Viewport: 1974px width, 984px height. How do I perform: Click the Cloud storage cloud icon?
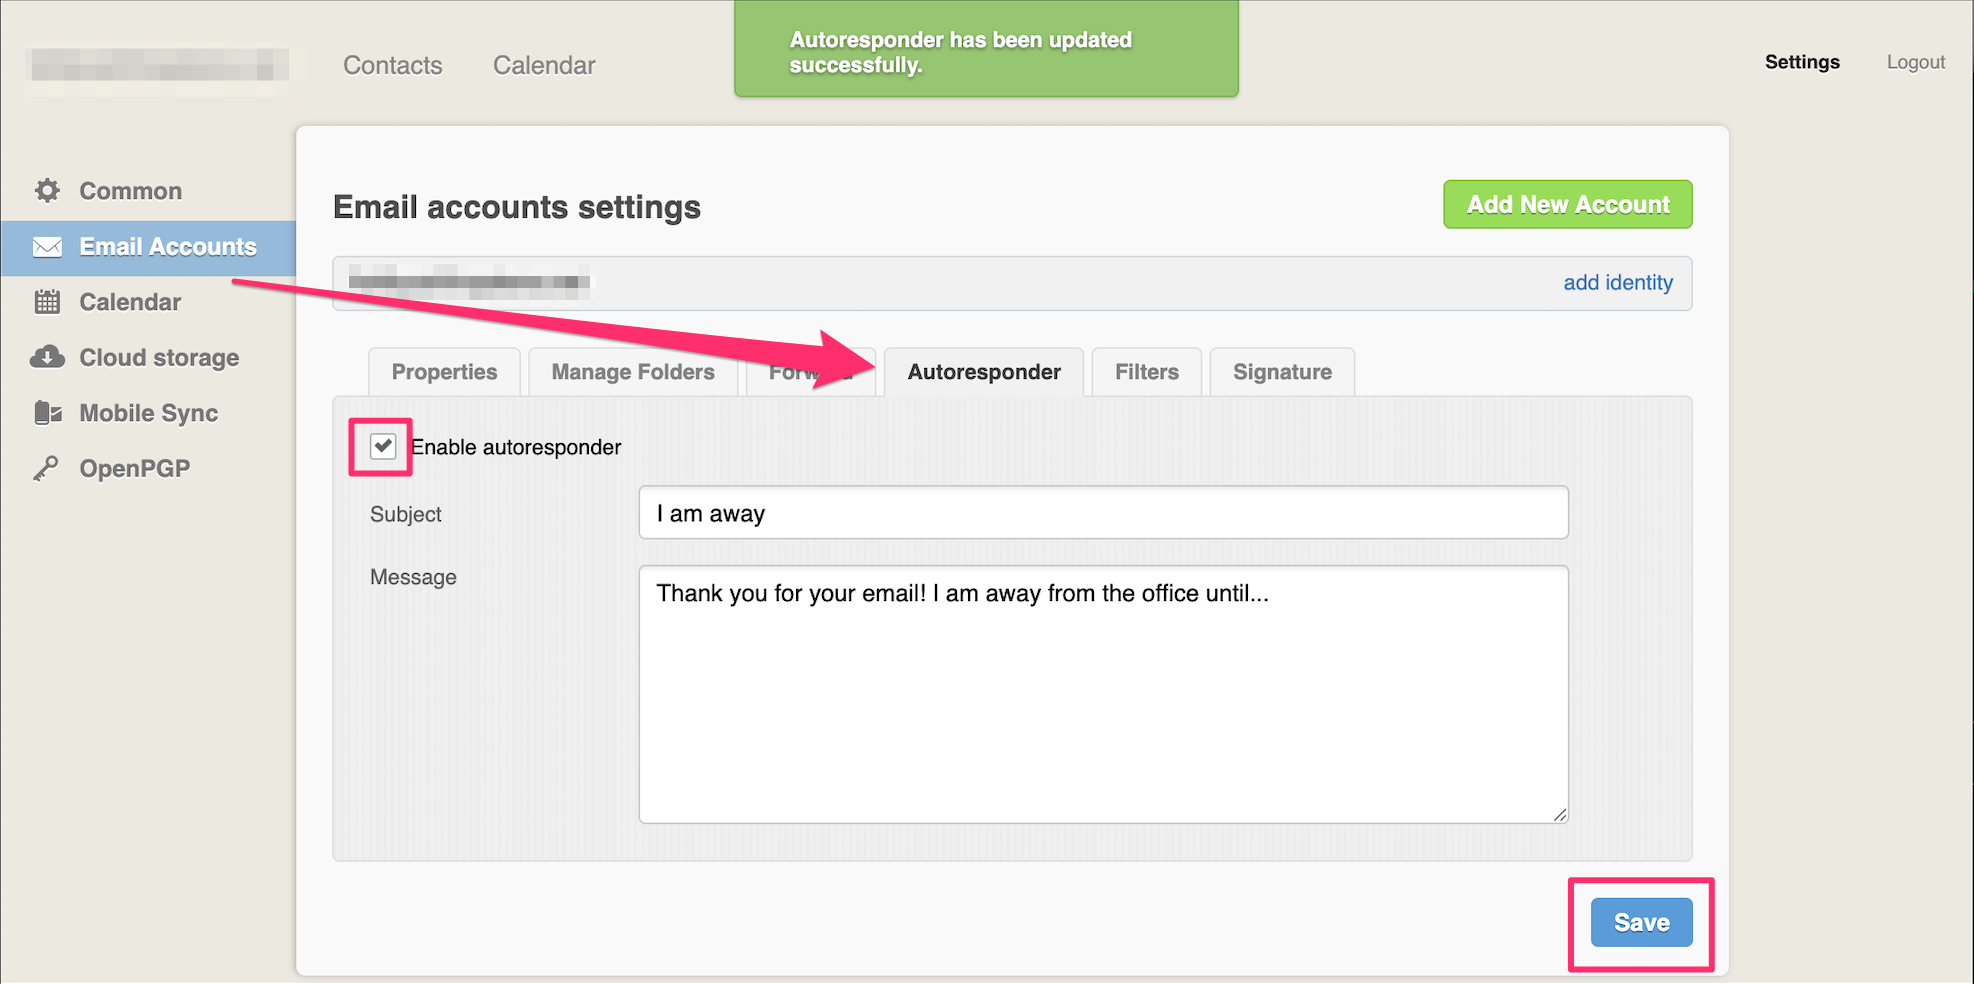[x=47, y=357]
